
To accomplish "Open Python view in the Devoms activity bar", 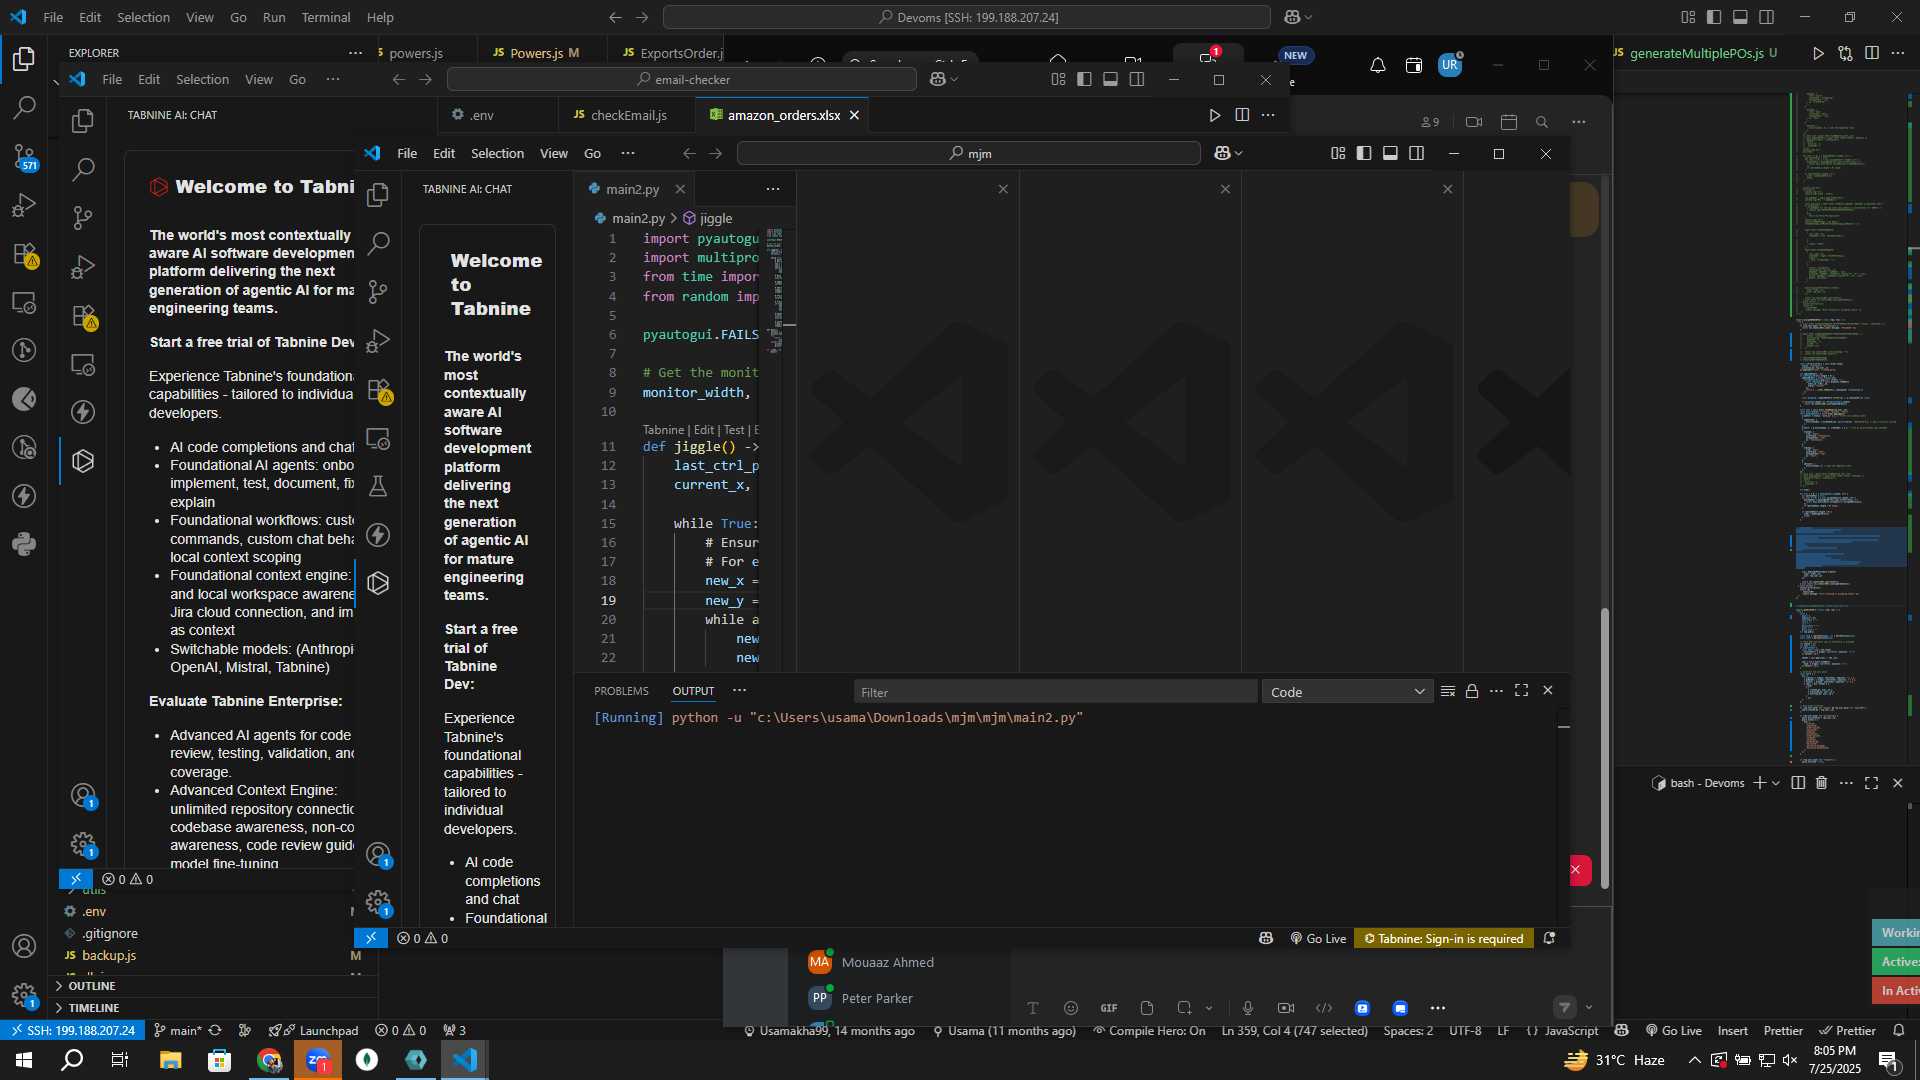I will point(24,545).
